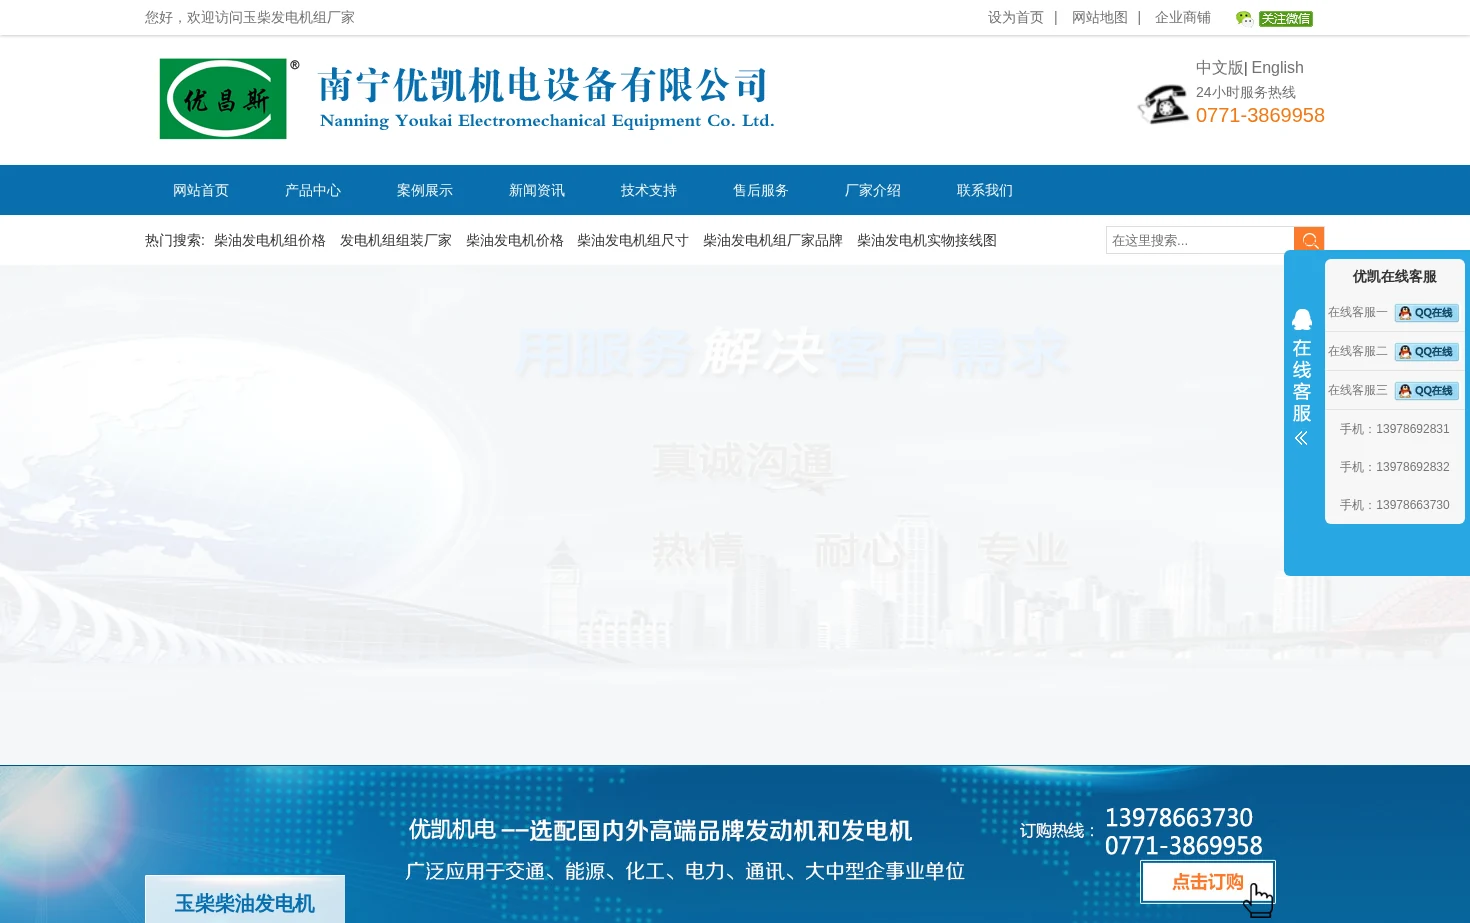1470x923 pixels.
Task: Open 网站首页 in navigation bar
Action: click(201, 190)
